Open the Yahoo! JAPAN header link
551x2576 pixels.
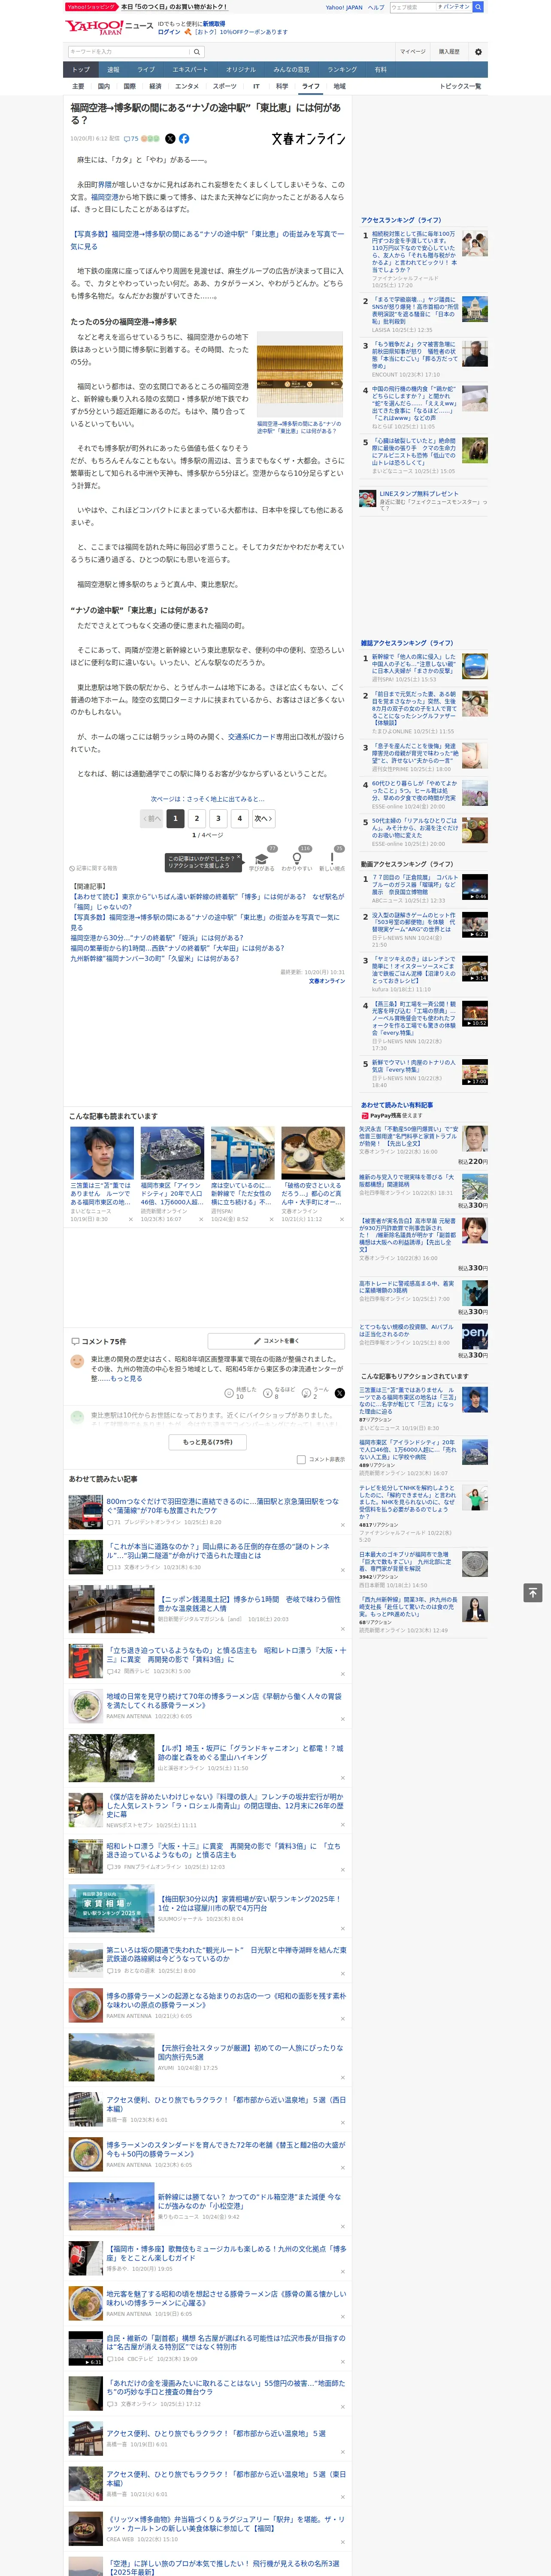click(344, 7)
